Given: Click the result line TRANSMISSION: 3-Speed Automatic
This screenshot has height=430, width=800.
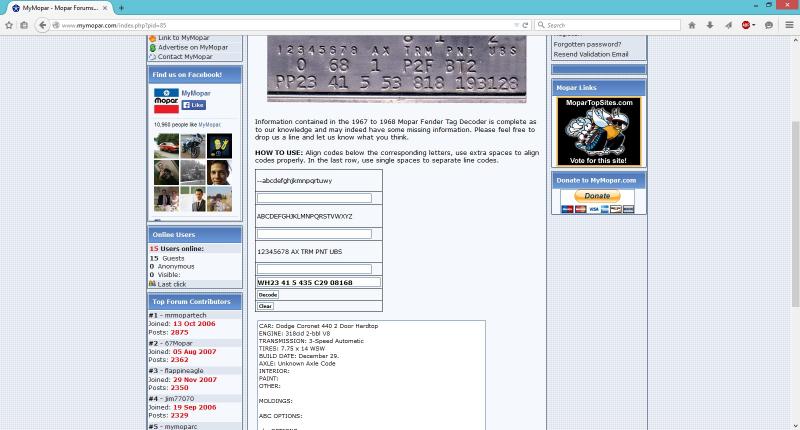Looking at the screenshot, I should 311,341.
